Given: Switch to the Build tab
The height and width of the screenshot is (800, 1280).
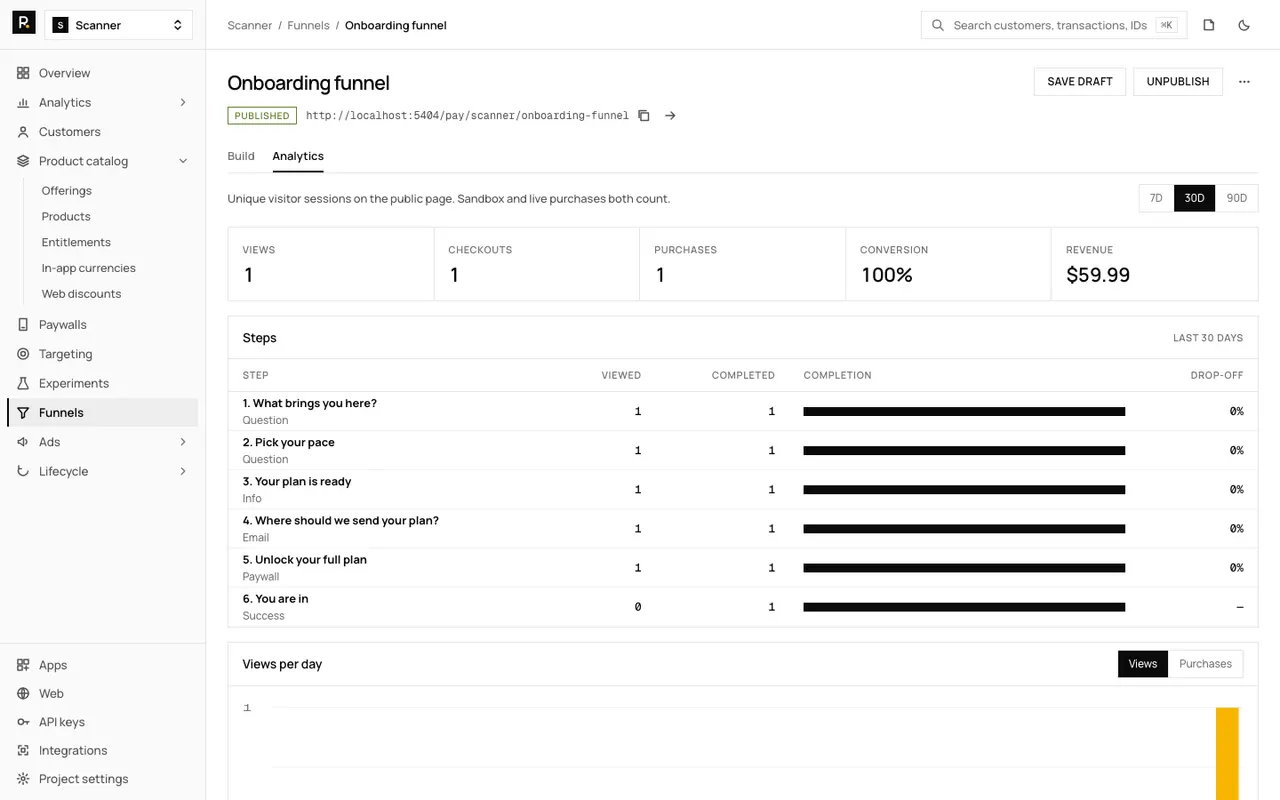Looking at the screenshot, I should point(241,156).
